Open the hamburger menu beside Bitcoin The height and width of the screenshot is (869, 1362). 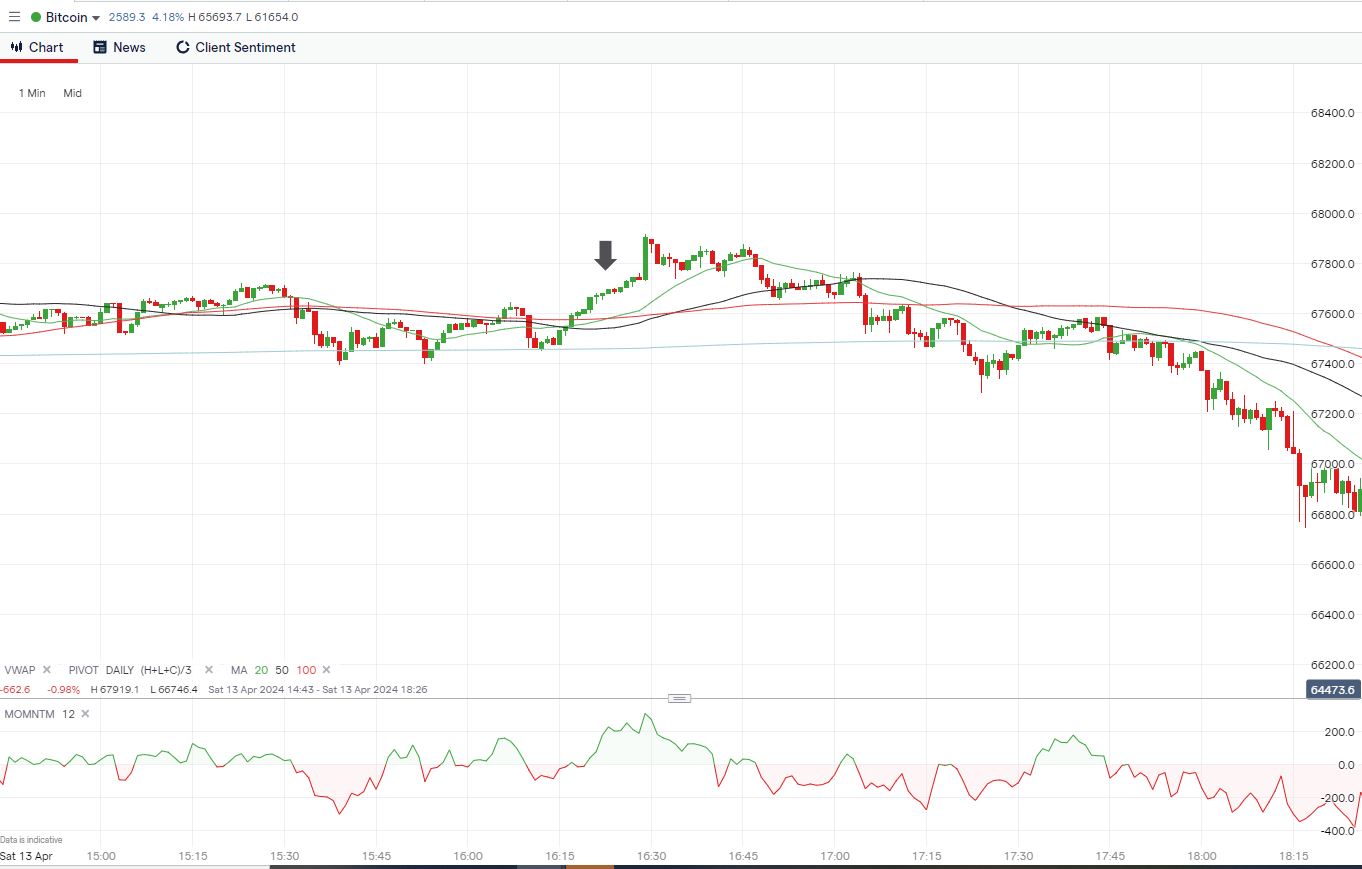(x=14, y=17)
